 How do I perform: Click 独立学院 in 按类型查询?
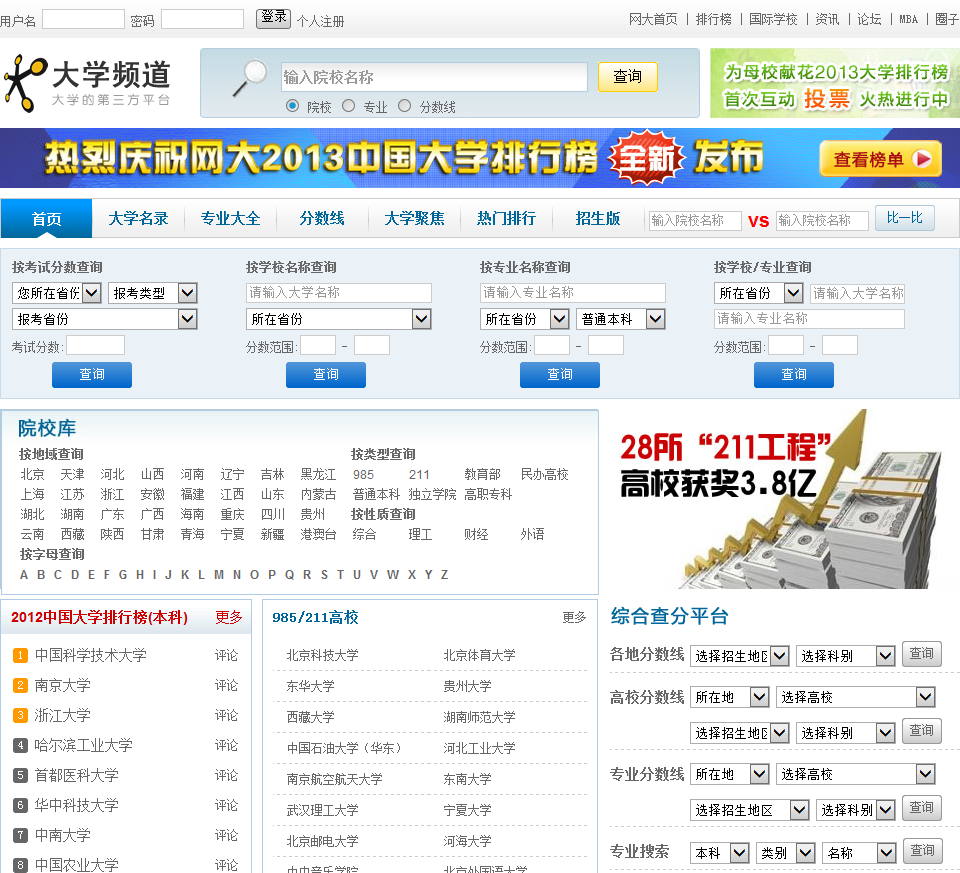(432, 495)
